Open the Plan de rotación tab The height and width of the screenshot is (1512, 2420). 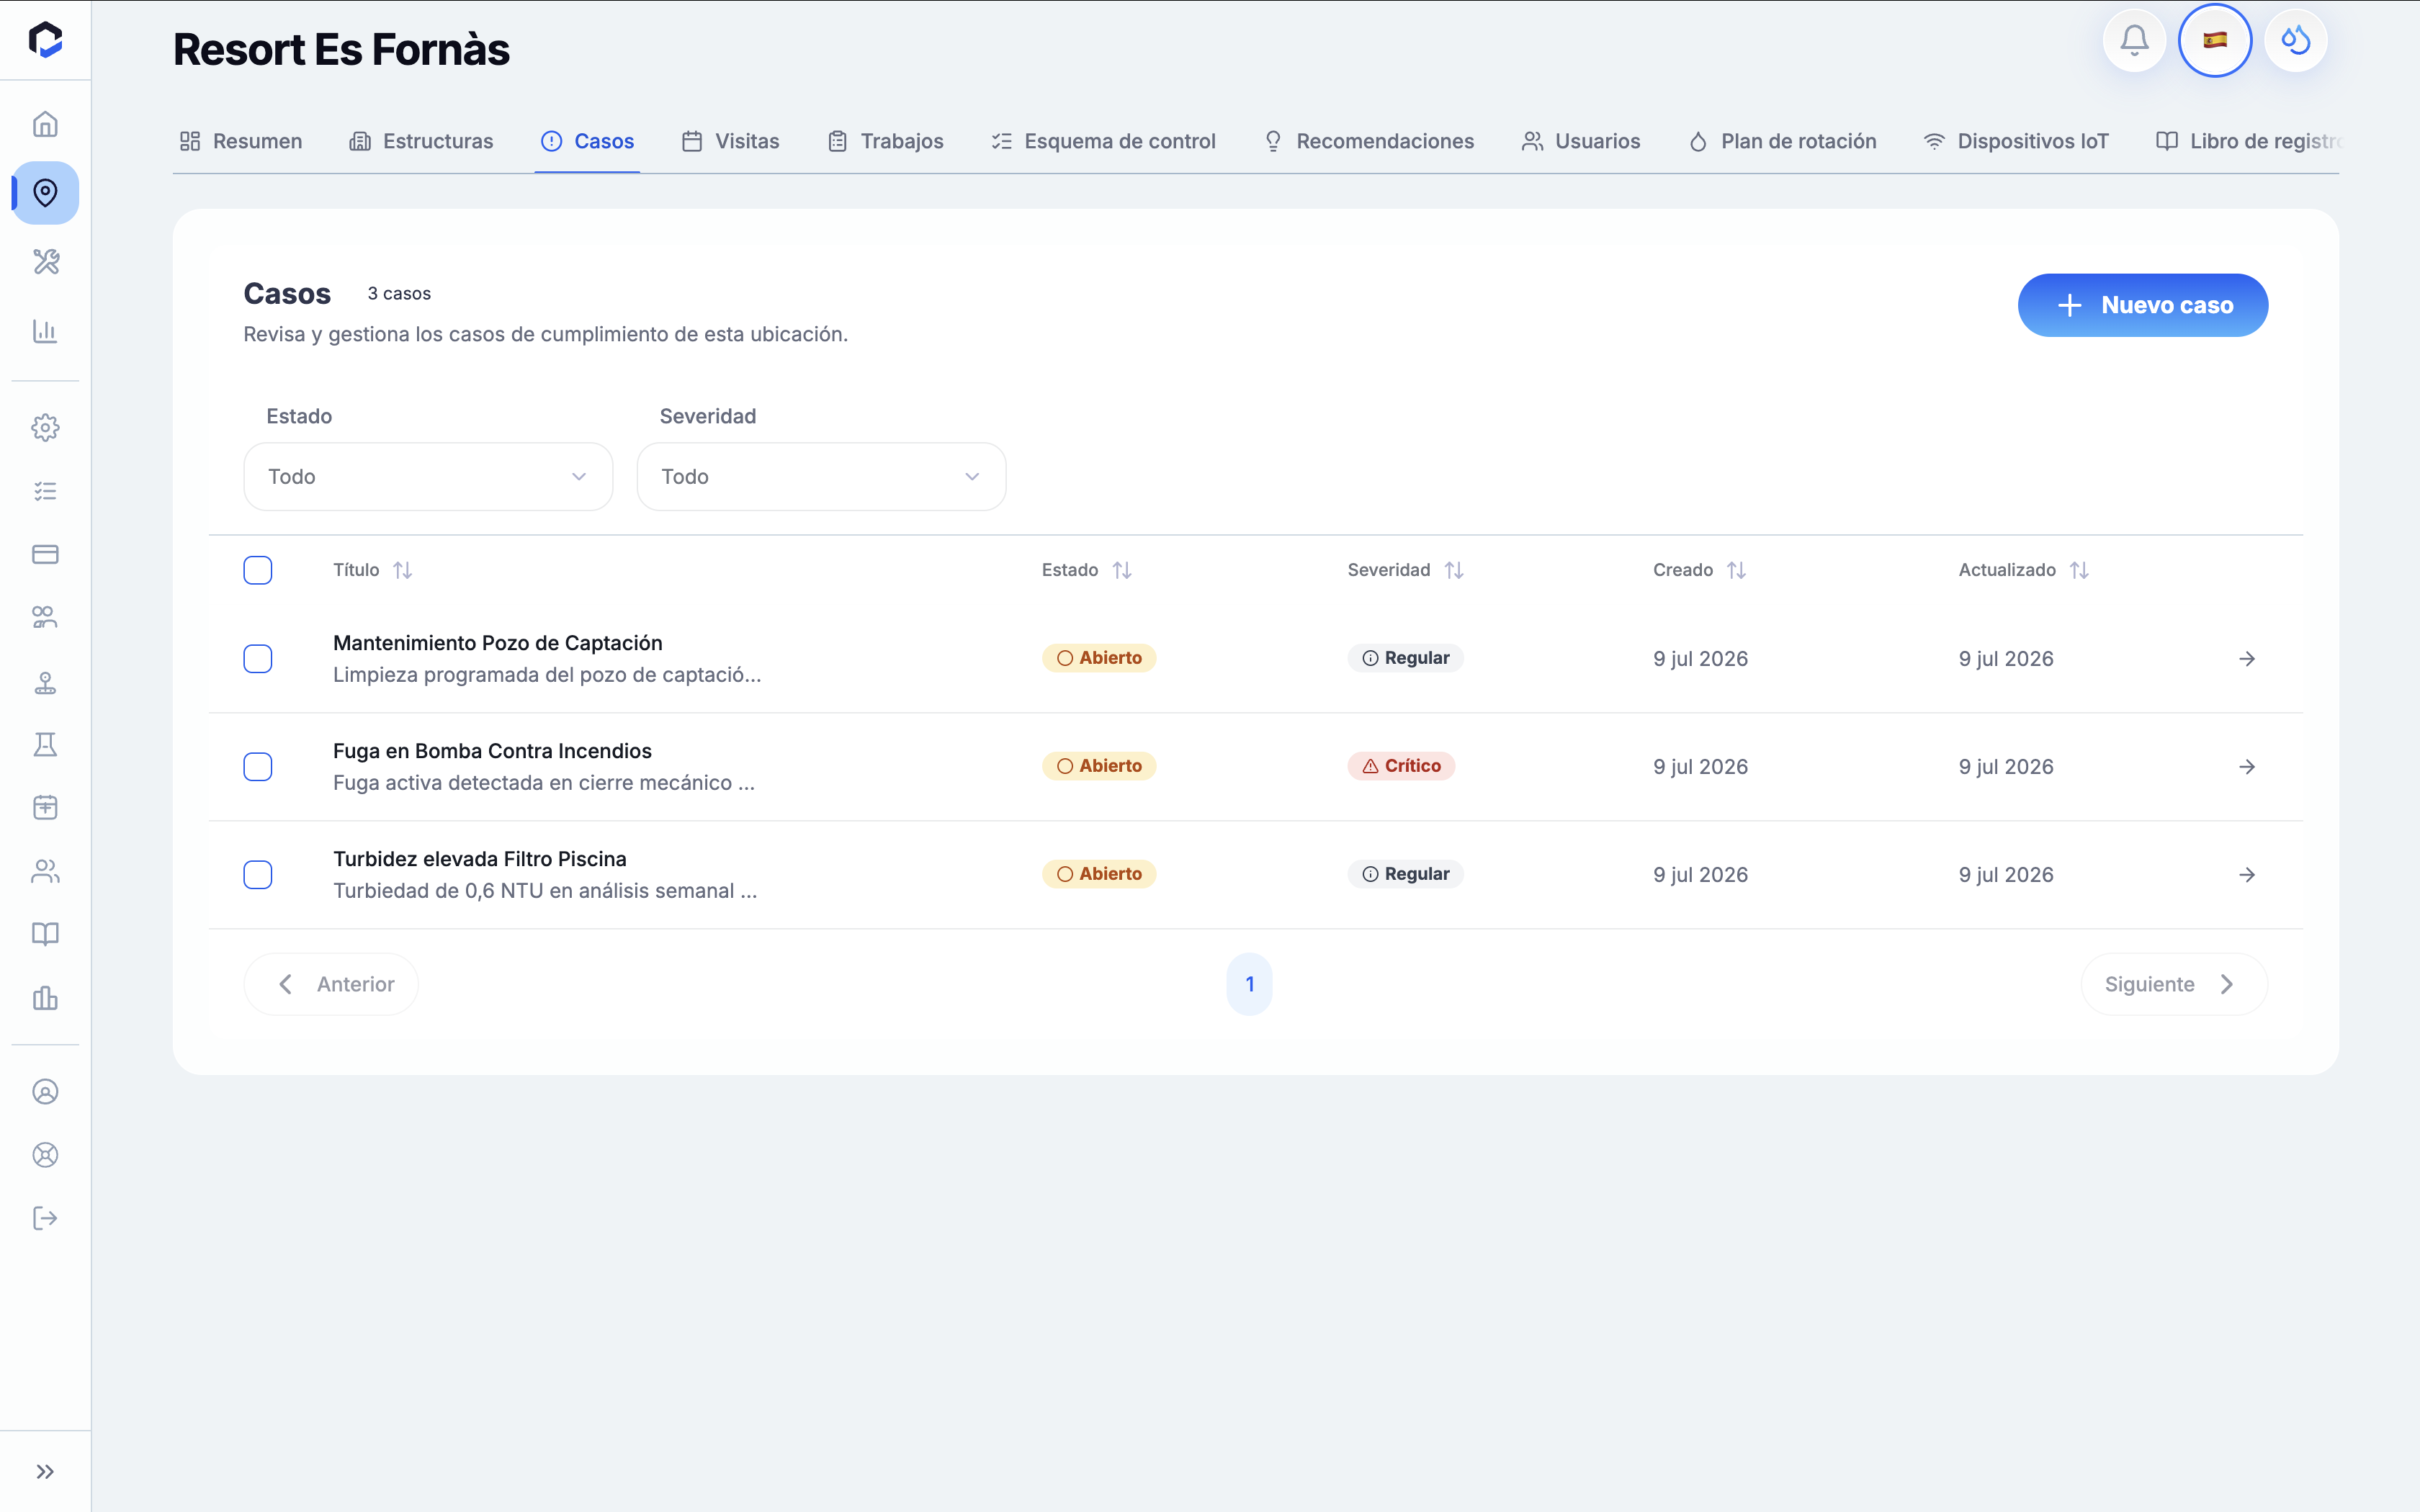pos(1782,141)
